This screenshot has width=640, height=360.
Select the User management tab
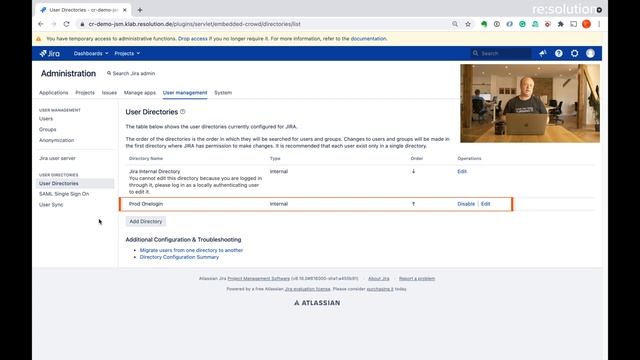pos(185,93)
